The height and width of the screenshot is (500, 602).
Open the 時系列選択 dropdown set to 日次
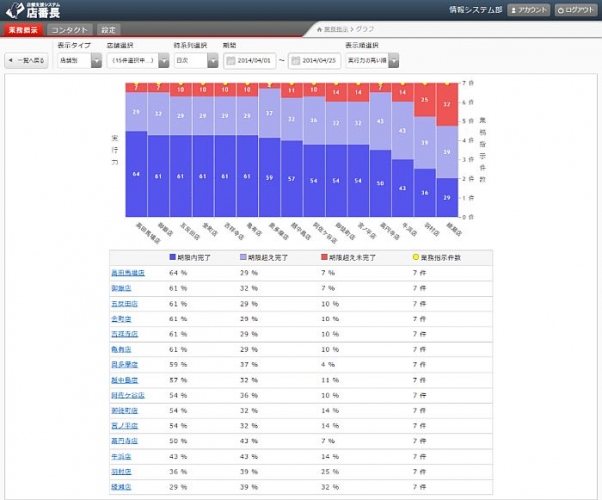196,61
